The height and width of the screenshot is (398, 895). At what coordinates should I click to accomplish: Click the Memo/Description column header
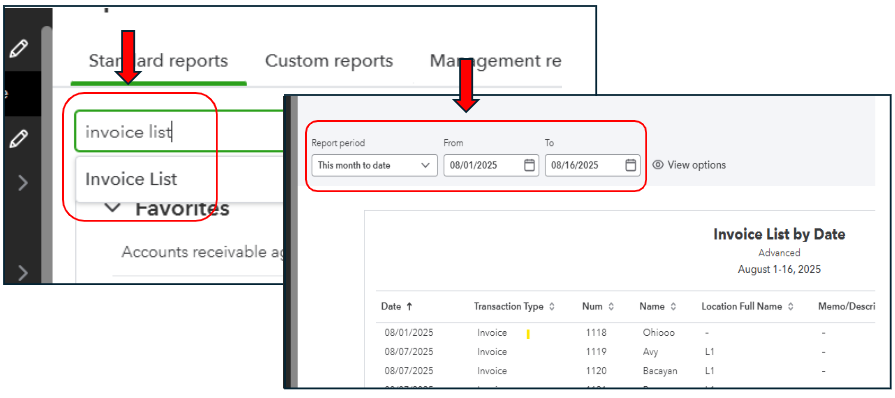coord(847,307)
